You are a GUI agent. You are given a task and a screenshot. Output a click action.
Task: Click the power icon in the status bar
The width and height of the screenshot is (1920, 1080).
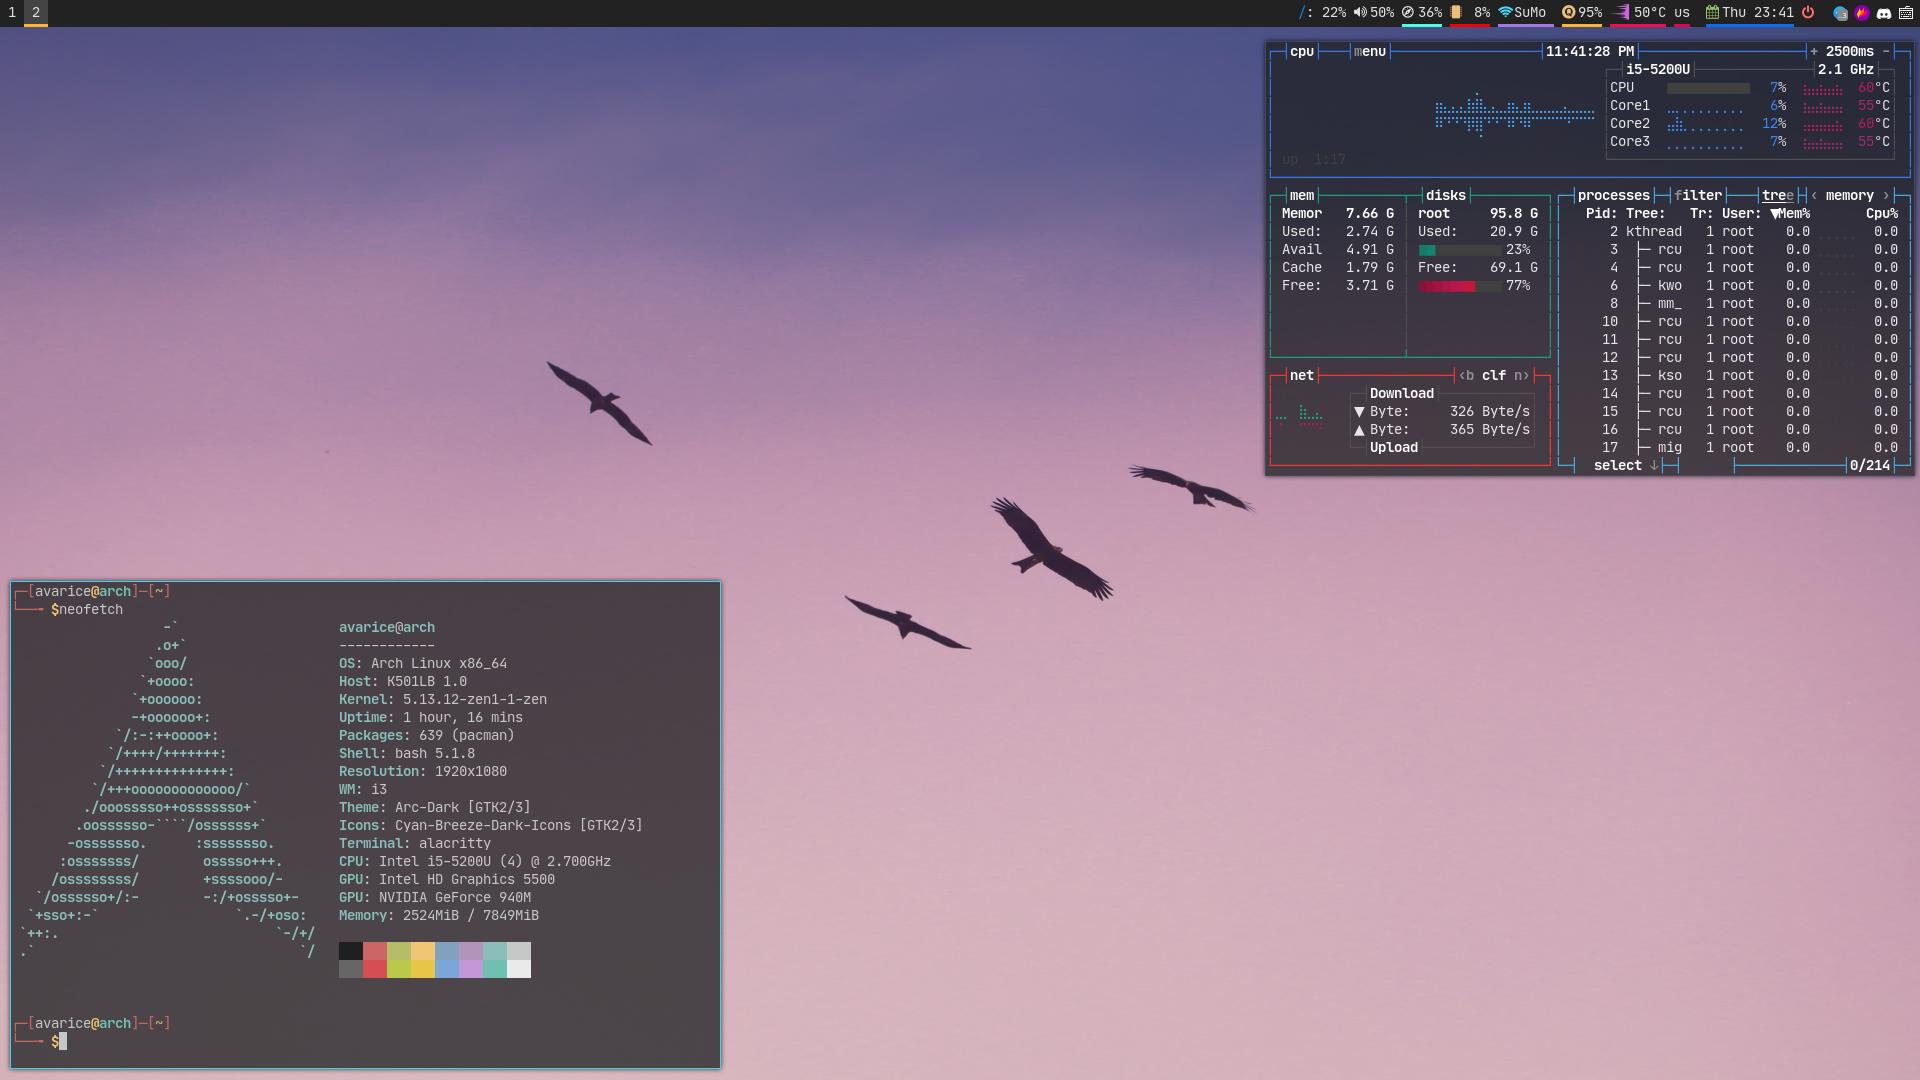coord(1808,13)
